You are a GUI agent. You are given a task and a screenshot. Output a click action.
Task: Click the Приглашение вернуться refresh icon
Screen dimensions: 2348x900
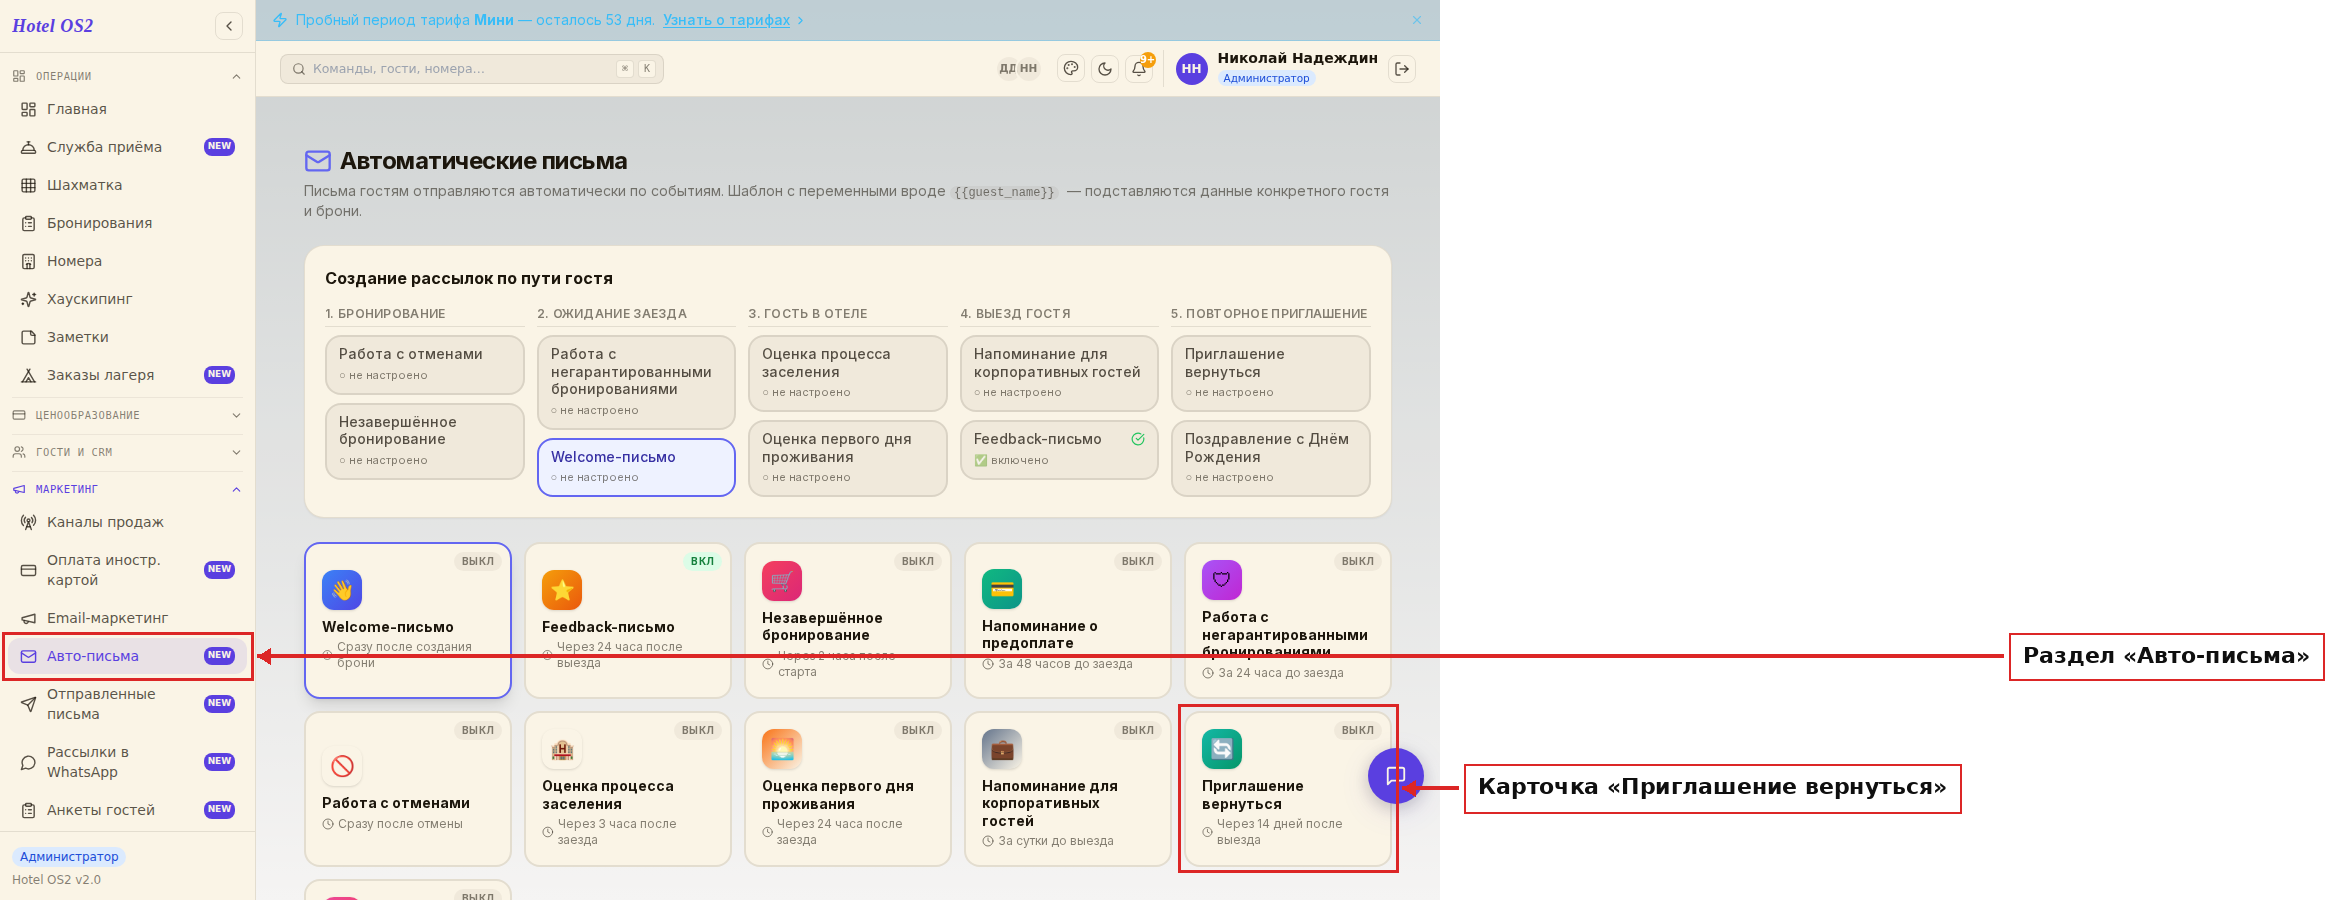click(x=1222, y=749)
